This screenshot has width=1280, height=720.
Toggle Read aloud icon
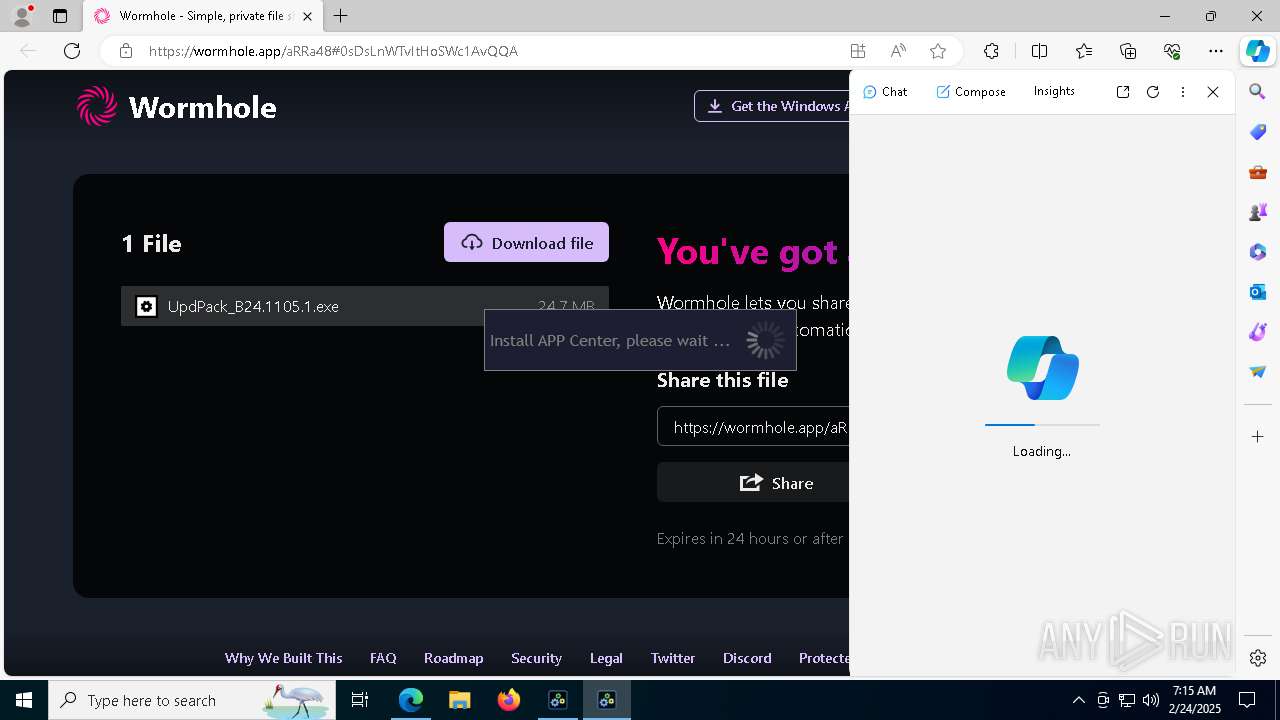[898, 51]
